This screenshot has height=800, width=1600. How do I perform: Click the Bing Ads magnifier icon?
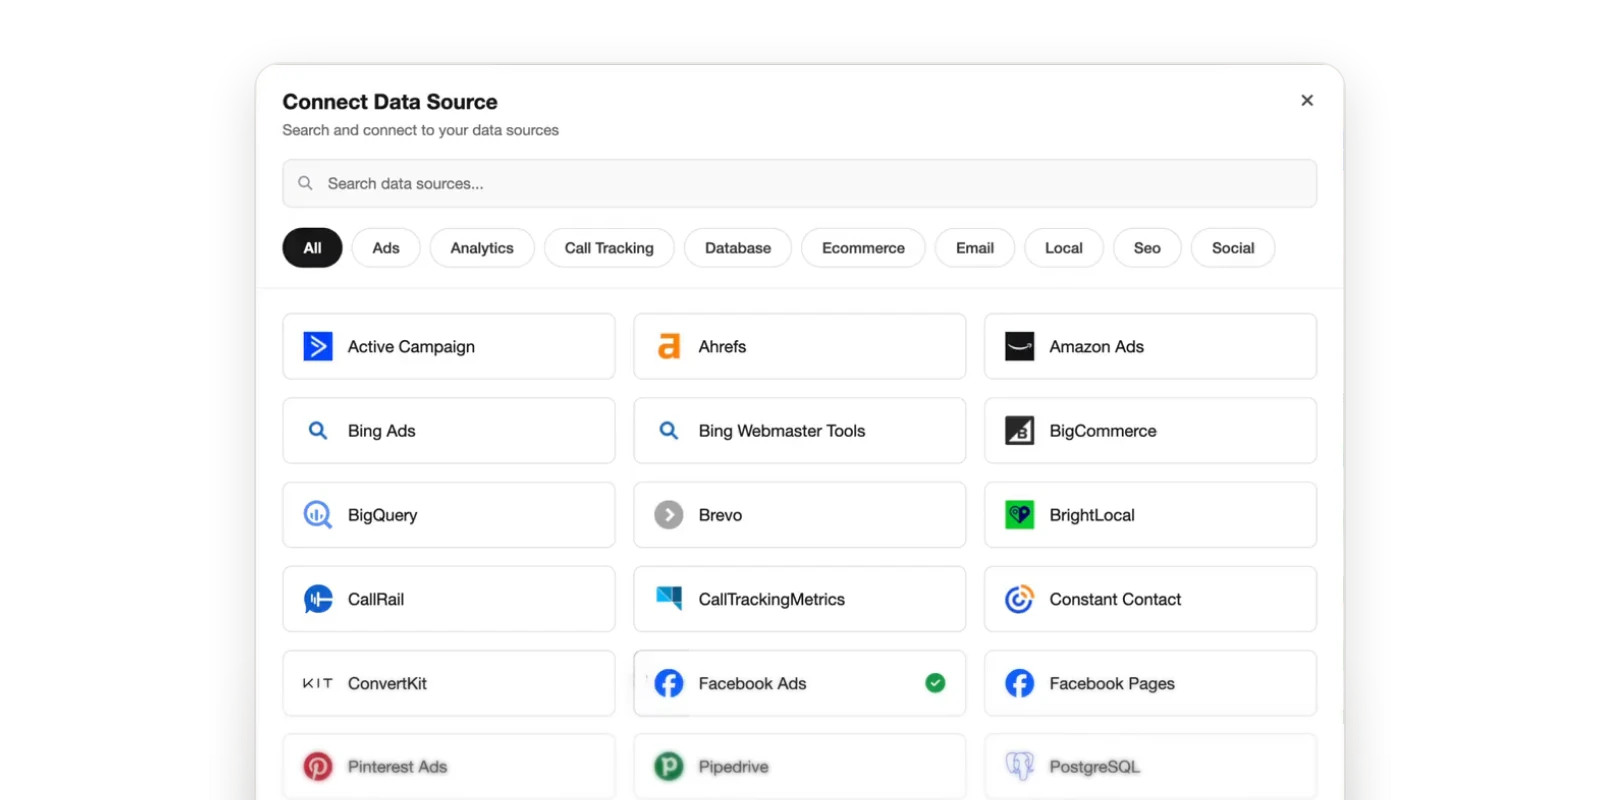(318, 430)
